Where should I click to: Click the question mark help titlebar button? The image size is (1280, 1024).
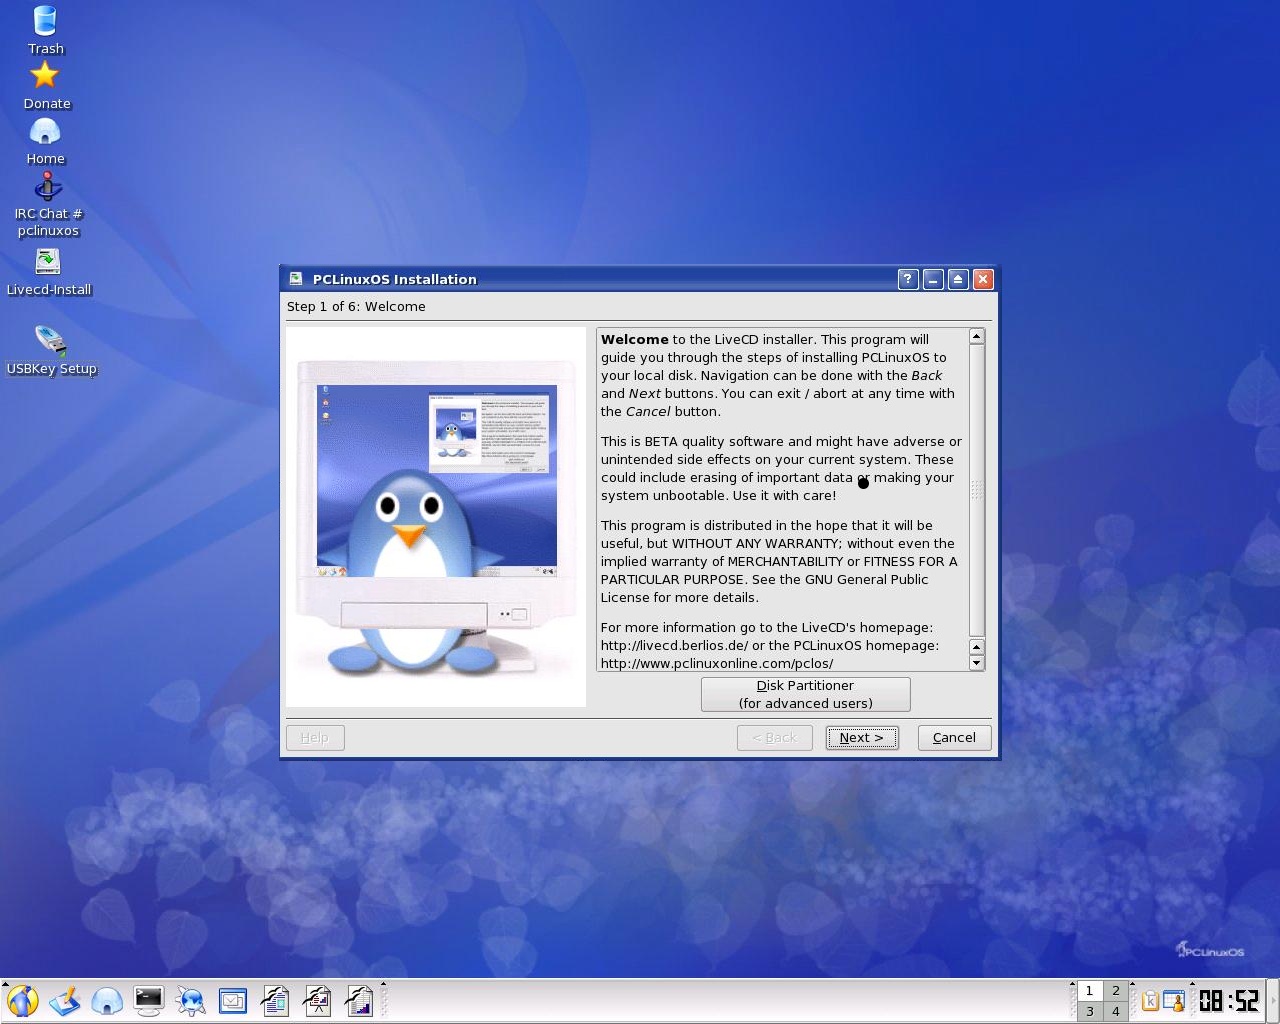tap(907, 279)
